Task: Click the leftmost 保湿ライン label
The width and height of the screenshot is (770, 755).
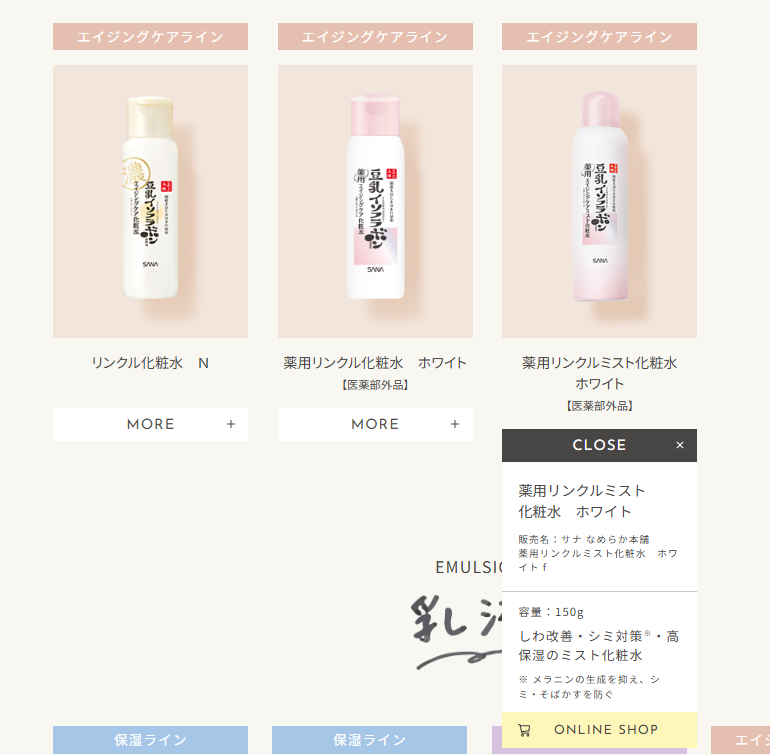Action: pyautogui.click(x=150, y=740)
